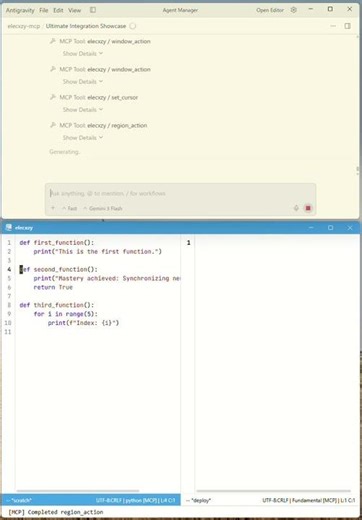Expand Show Details under region_action
362x520 pixels.
[83, 138]
